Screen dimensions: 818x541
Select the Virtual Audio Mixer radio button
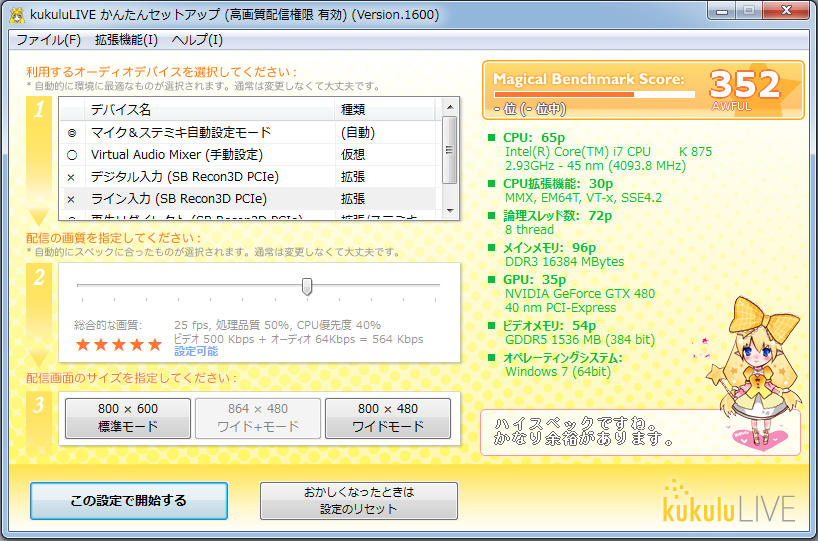click(72, 155)
